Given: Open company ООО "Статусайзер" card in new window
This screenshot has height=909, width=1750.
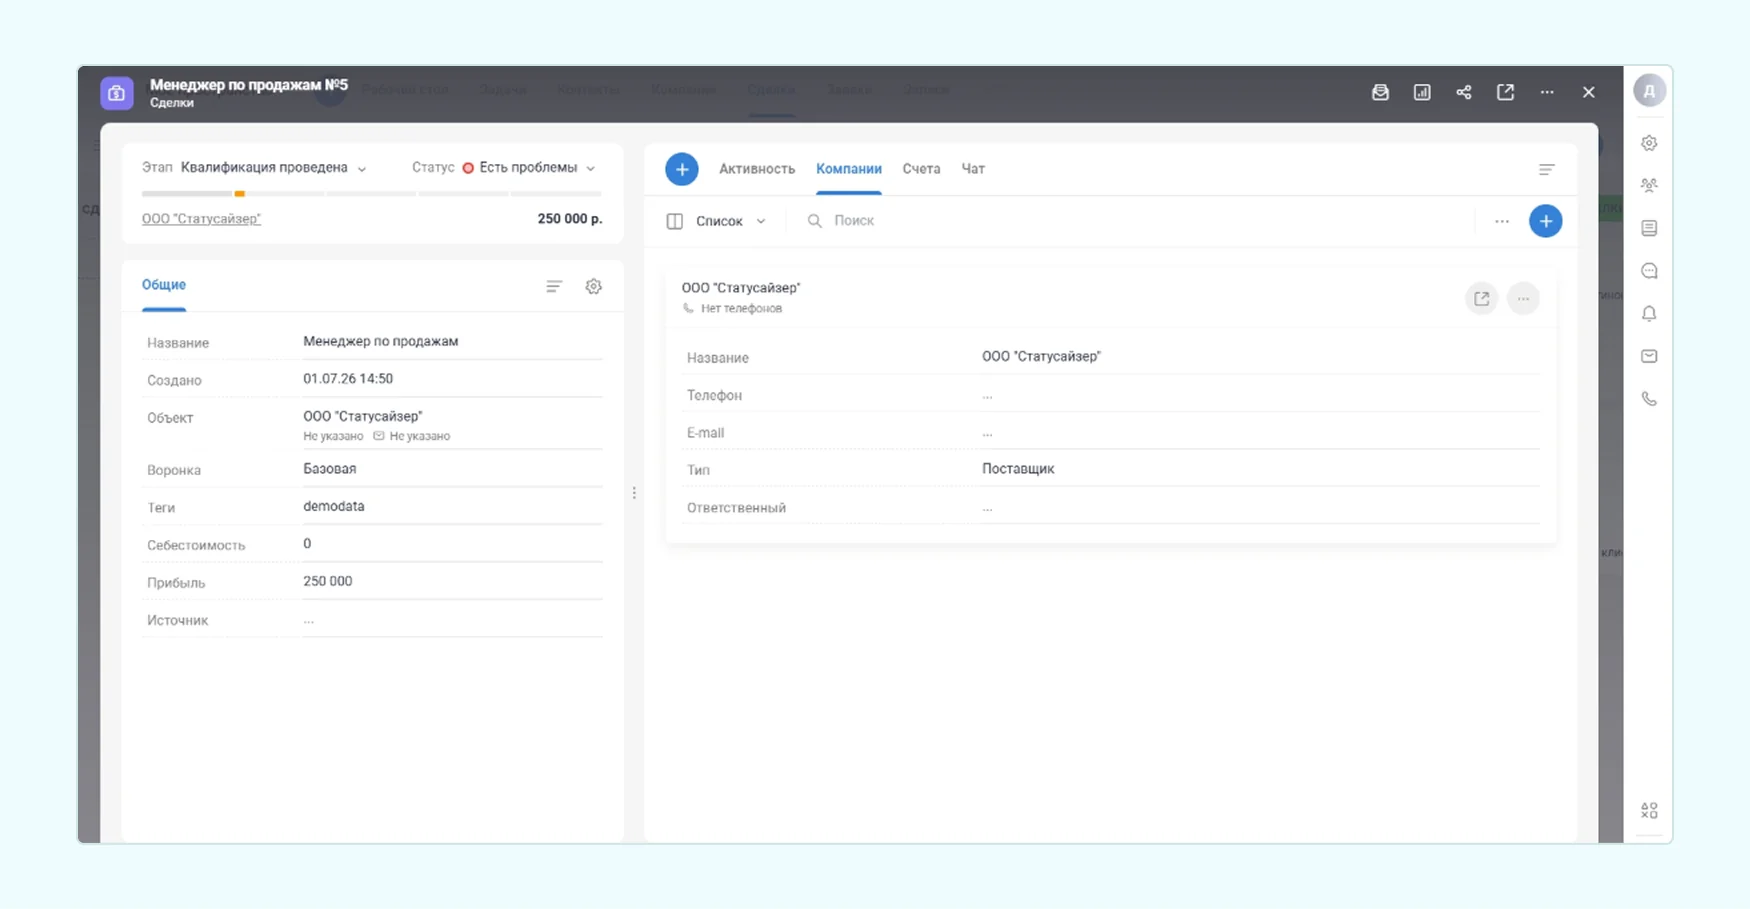Looking at the screenshot, I should pyautogui.click(x=1482, y=298).
